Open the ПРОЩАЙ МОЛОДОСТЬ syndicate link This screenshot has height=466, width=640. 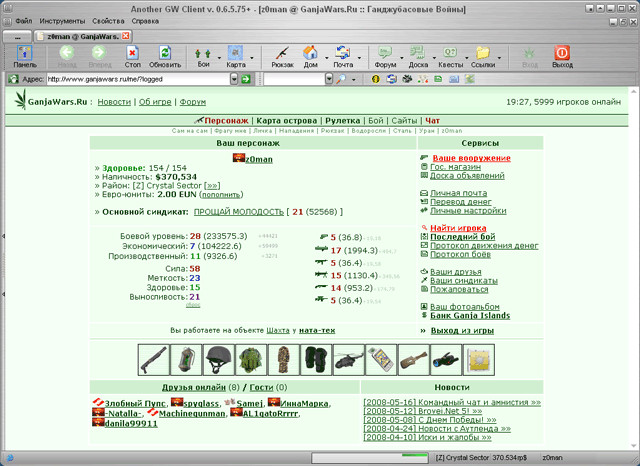click(238, 212)
